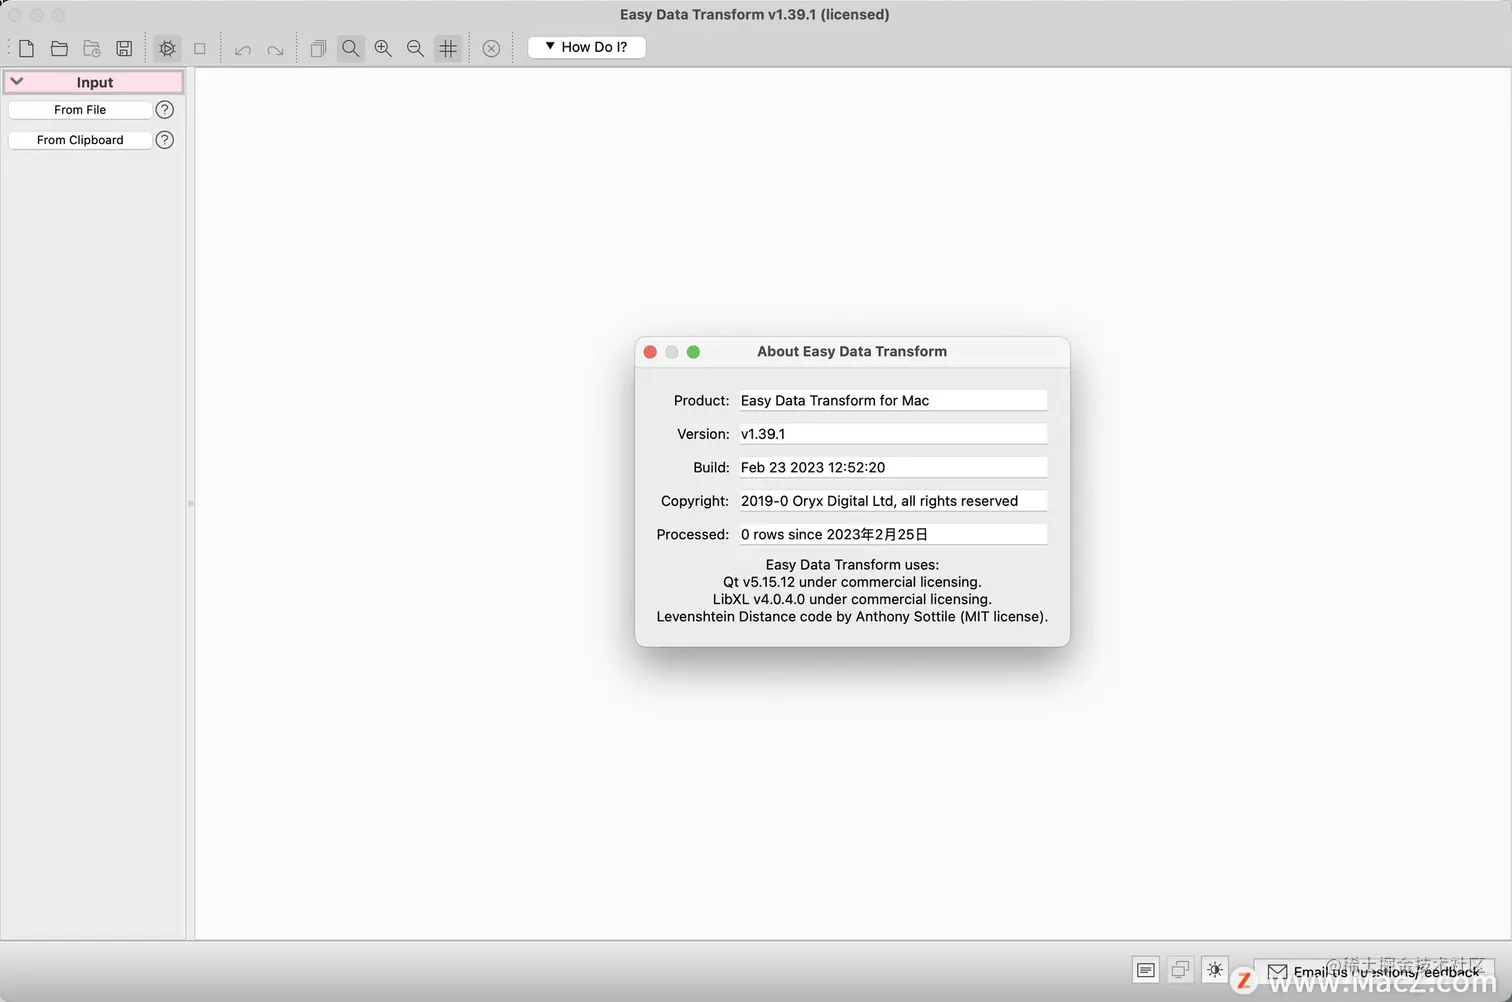This screenshot has height=1002, width=1512.
Task: Click the green zoom button on the About dialog
Action: [x=693, y=352]
